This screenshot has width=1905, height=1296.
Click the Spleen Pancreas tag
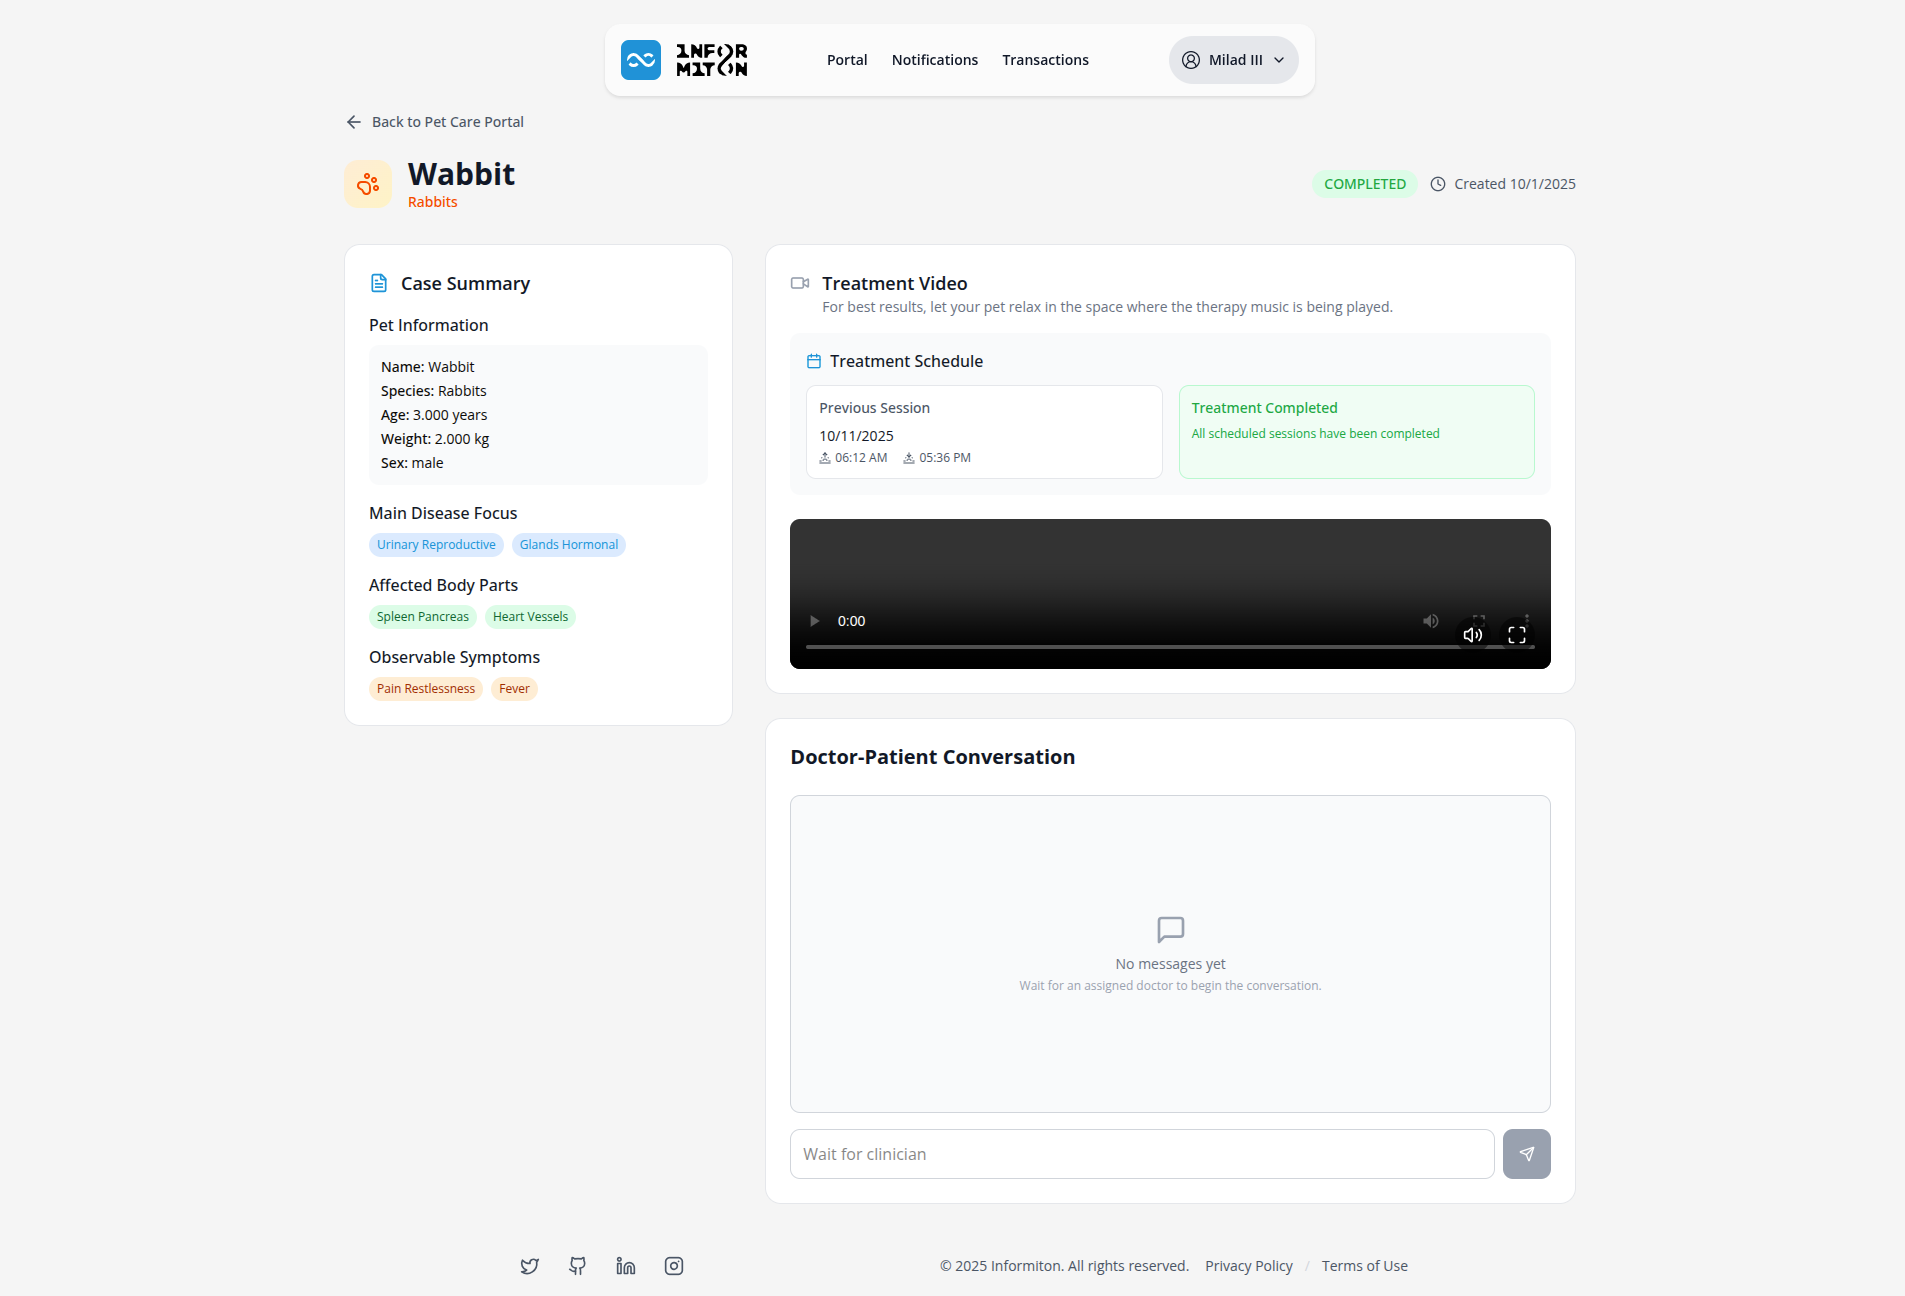click(423, 617)
